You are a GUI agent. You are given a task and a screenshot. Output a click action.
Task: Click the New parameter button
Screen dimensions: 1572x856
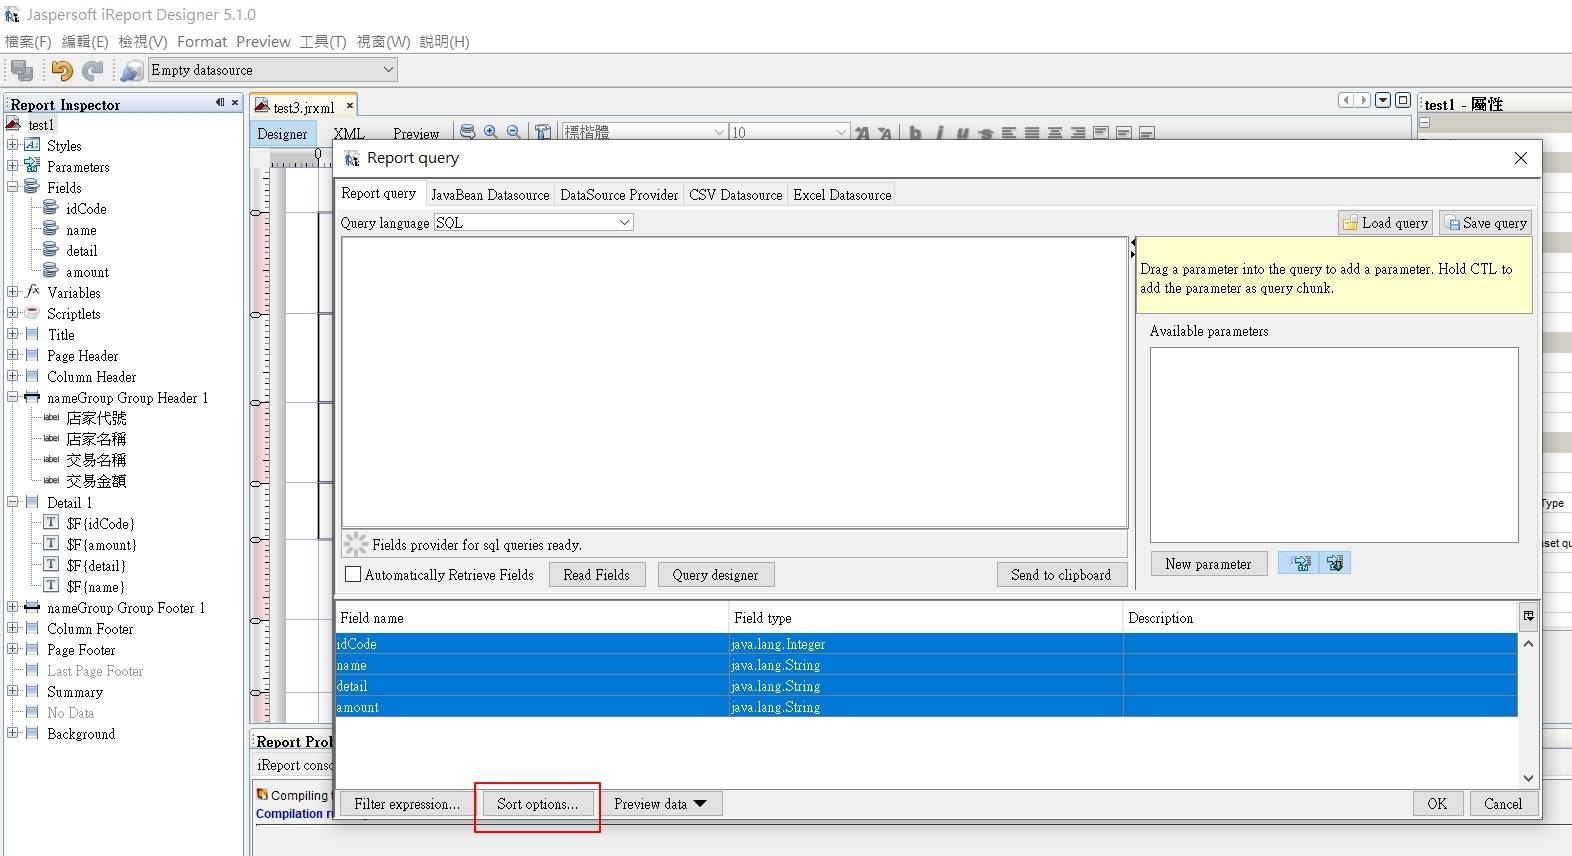[x=1208, y=564]
